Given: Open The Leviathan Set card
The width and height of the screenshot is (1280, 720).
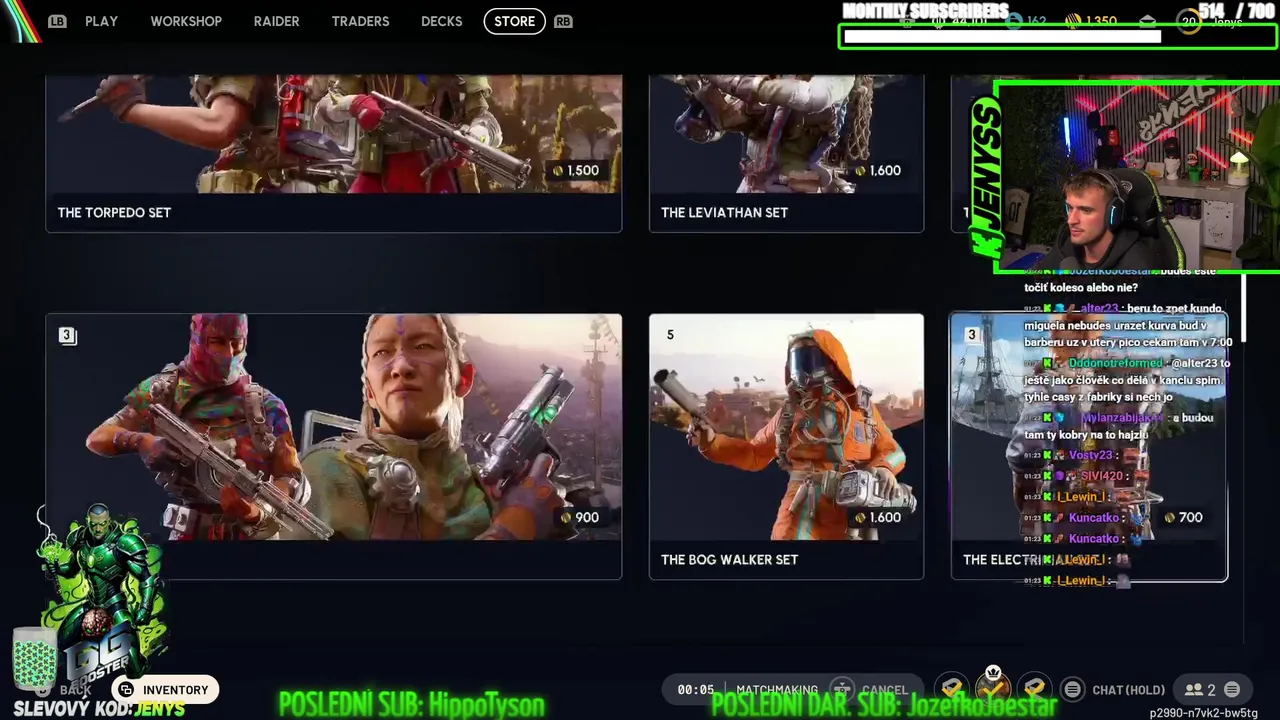Looking at the screenshot, I should coord(786,153).
